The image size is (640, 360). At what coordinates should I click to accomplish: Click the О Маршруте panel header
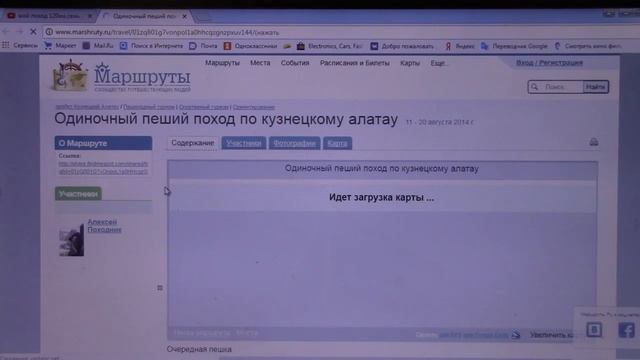[x=103, y=143]
